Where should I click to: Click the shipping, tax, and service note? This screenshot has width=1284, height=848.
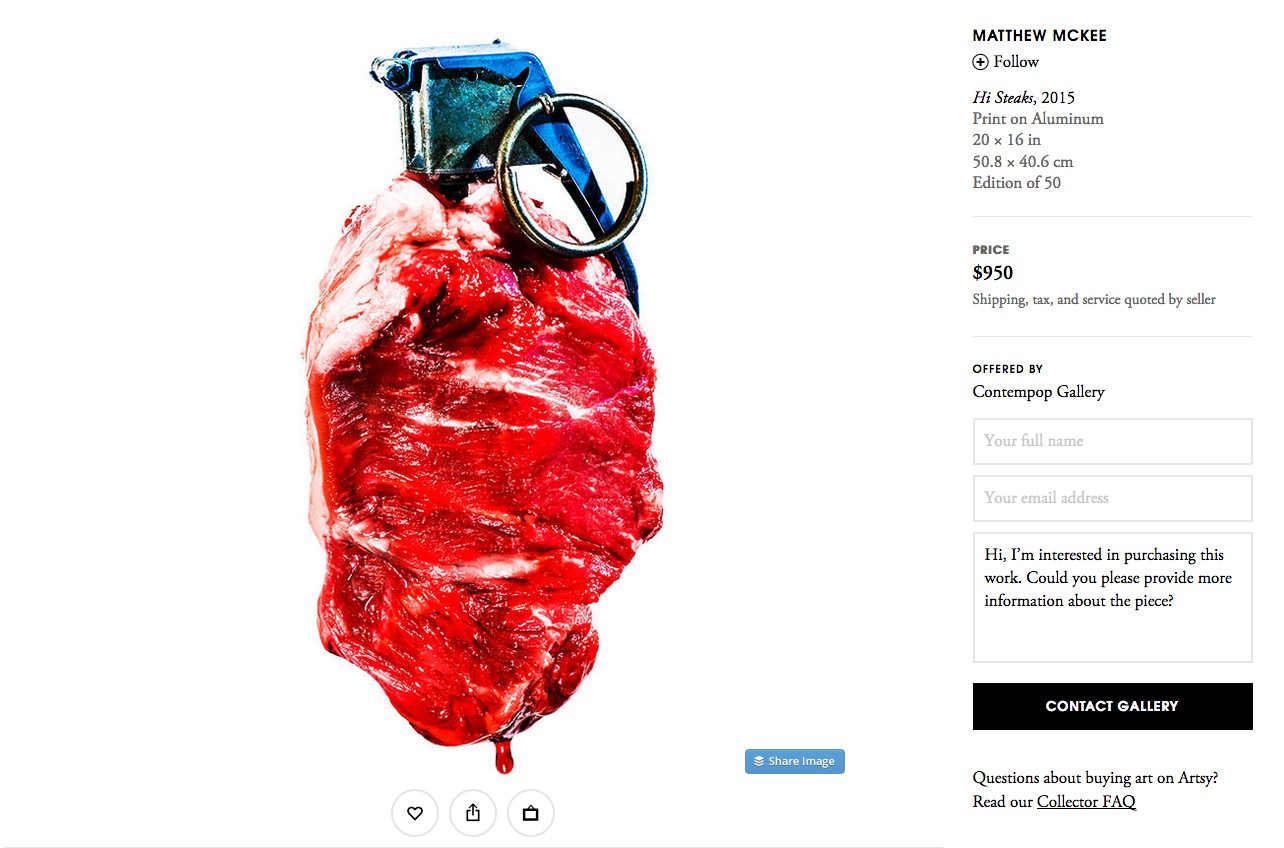click(x=1094, y=300)
